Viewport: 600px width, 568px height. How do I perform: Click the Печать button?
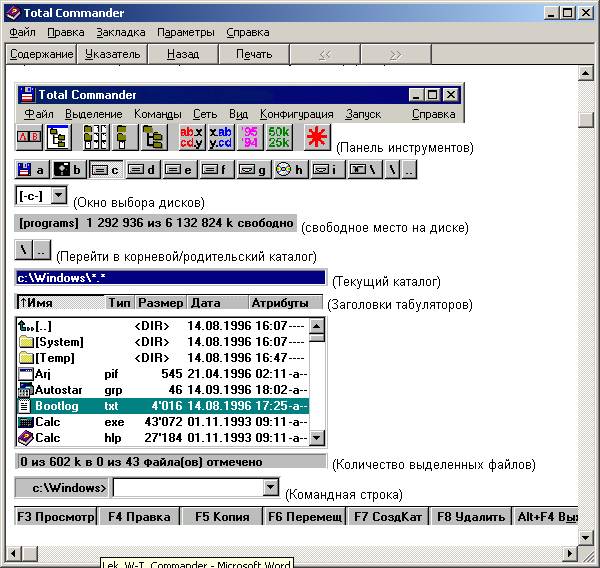click(254, 54)
